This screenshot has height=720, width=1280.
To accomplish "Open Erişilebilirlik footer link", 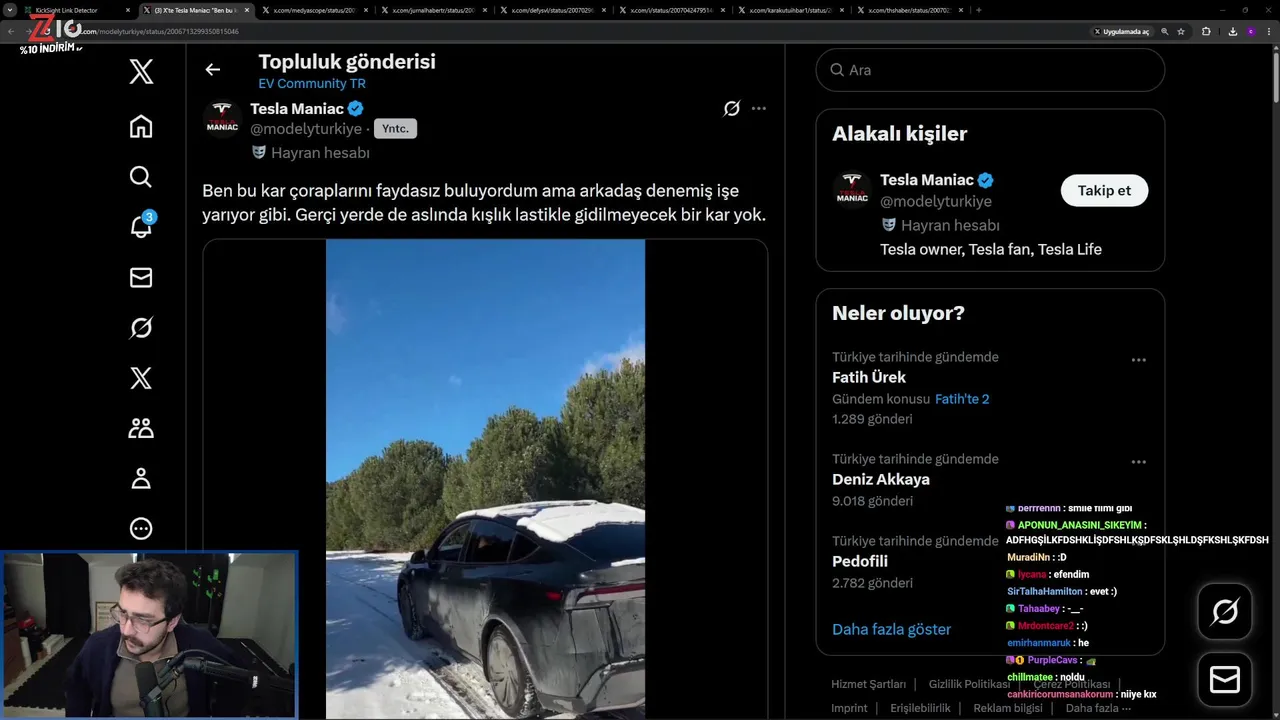I will pyautogui.click(x=920, y=708).
